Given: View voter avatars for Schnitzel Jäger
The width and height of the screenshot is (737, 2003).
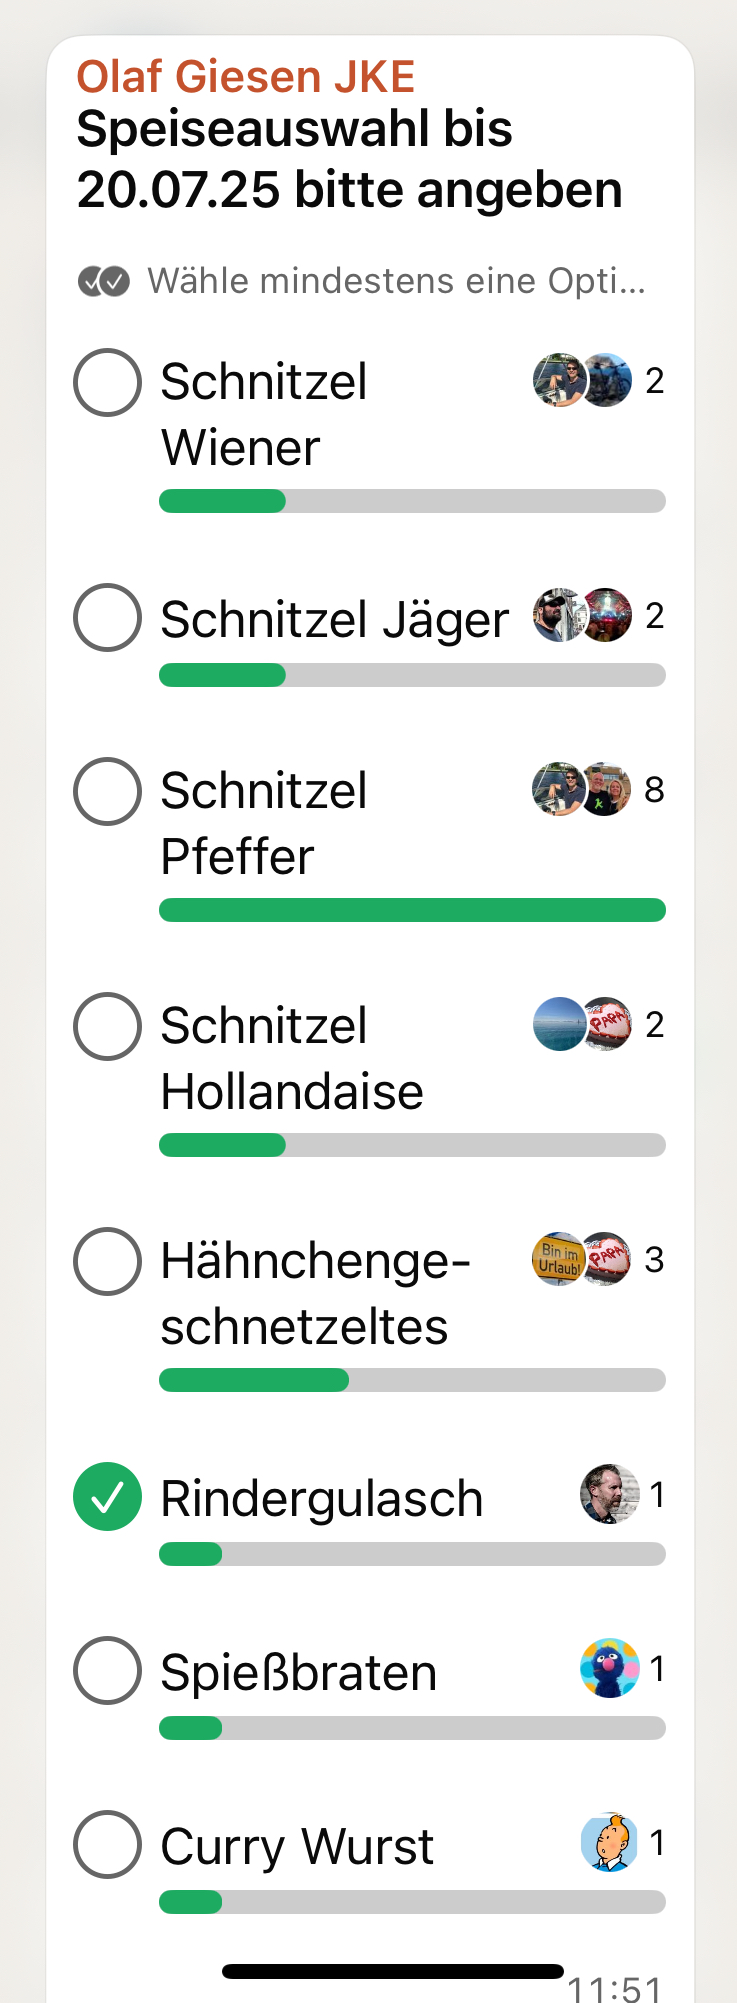Looking at the screenshot, I should (x=582, y=615).
